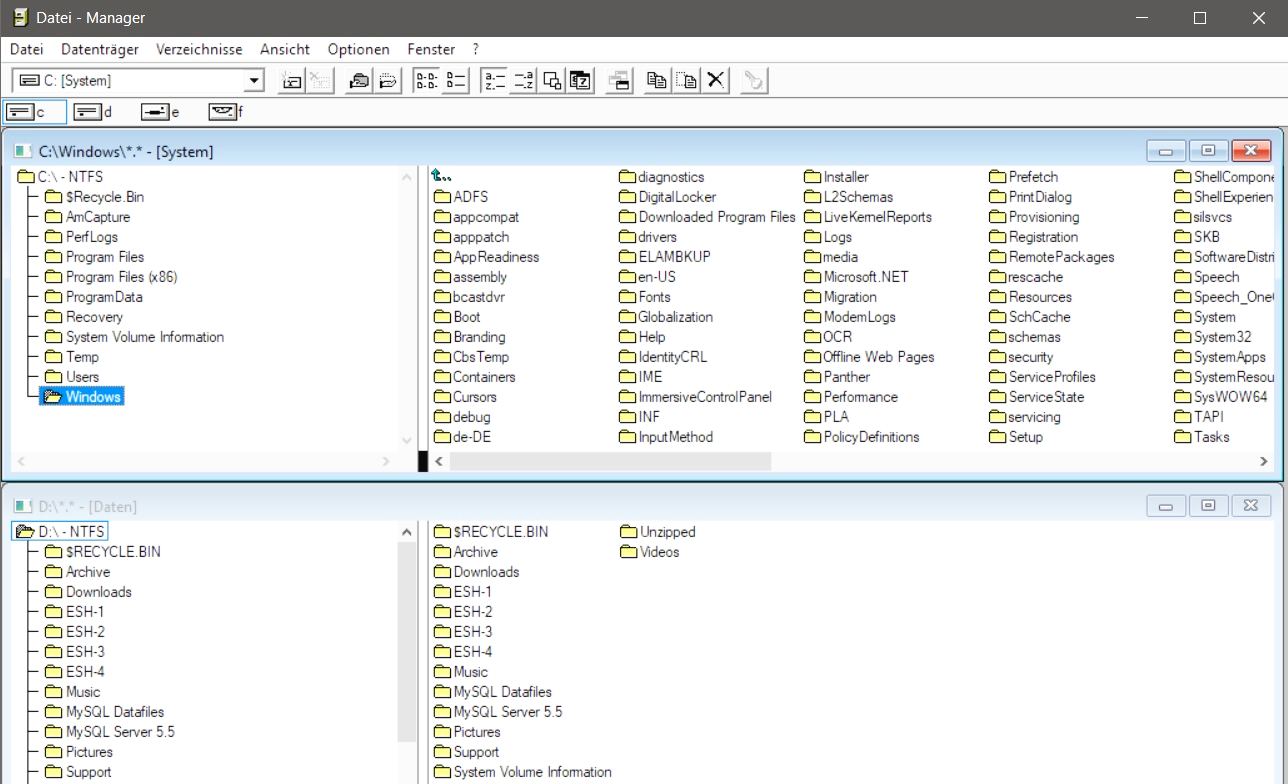Restore the D:\*.* [Daten] child window

pos(1208,506)
